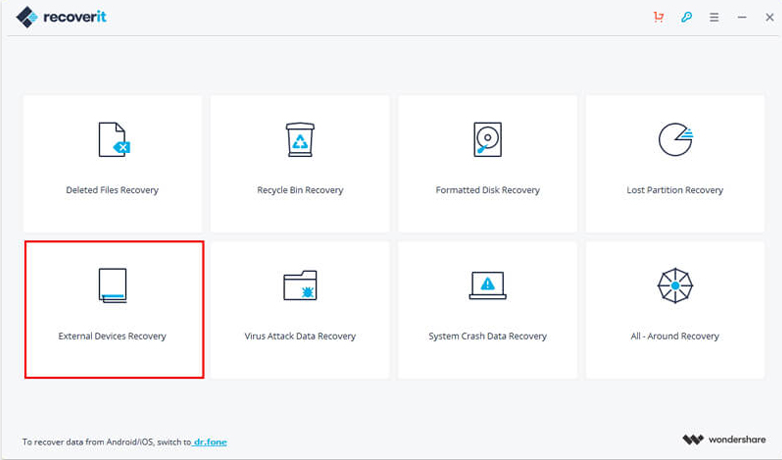Minimize the Recoverit window
Screen dimensions: 782x460
pyautogui.click(x=742, y=18)
